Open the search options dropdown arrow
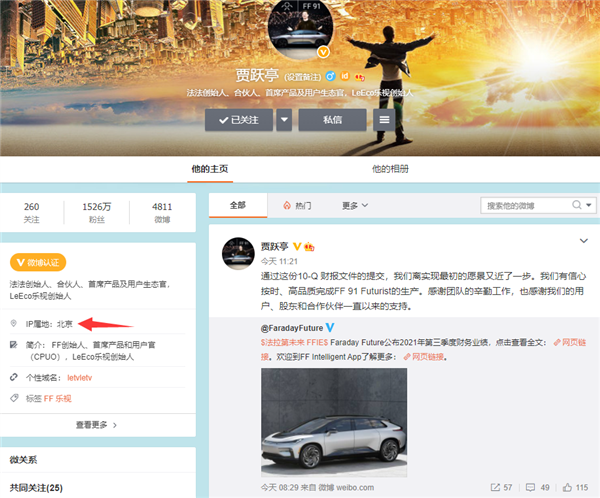The width and height of the screenshot is (600, 498). point(589,205)
